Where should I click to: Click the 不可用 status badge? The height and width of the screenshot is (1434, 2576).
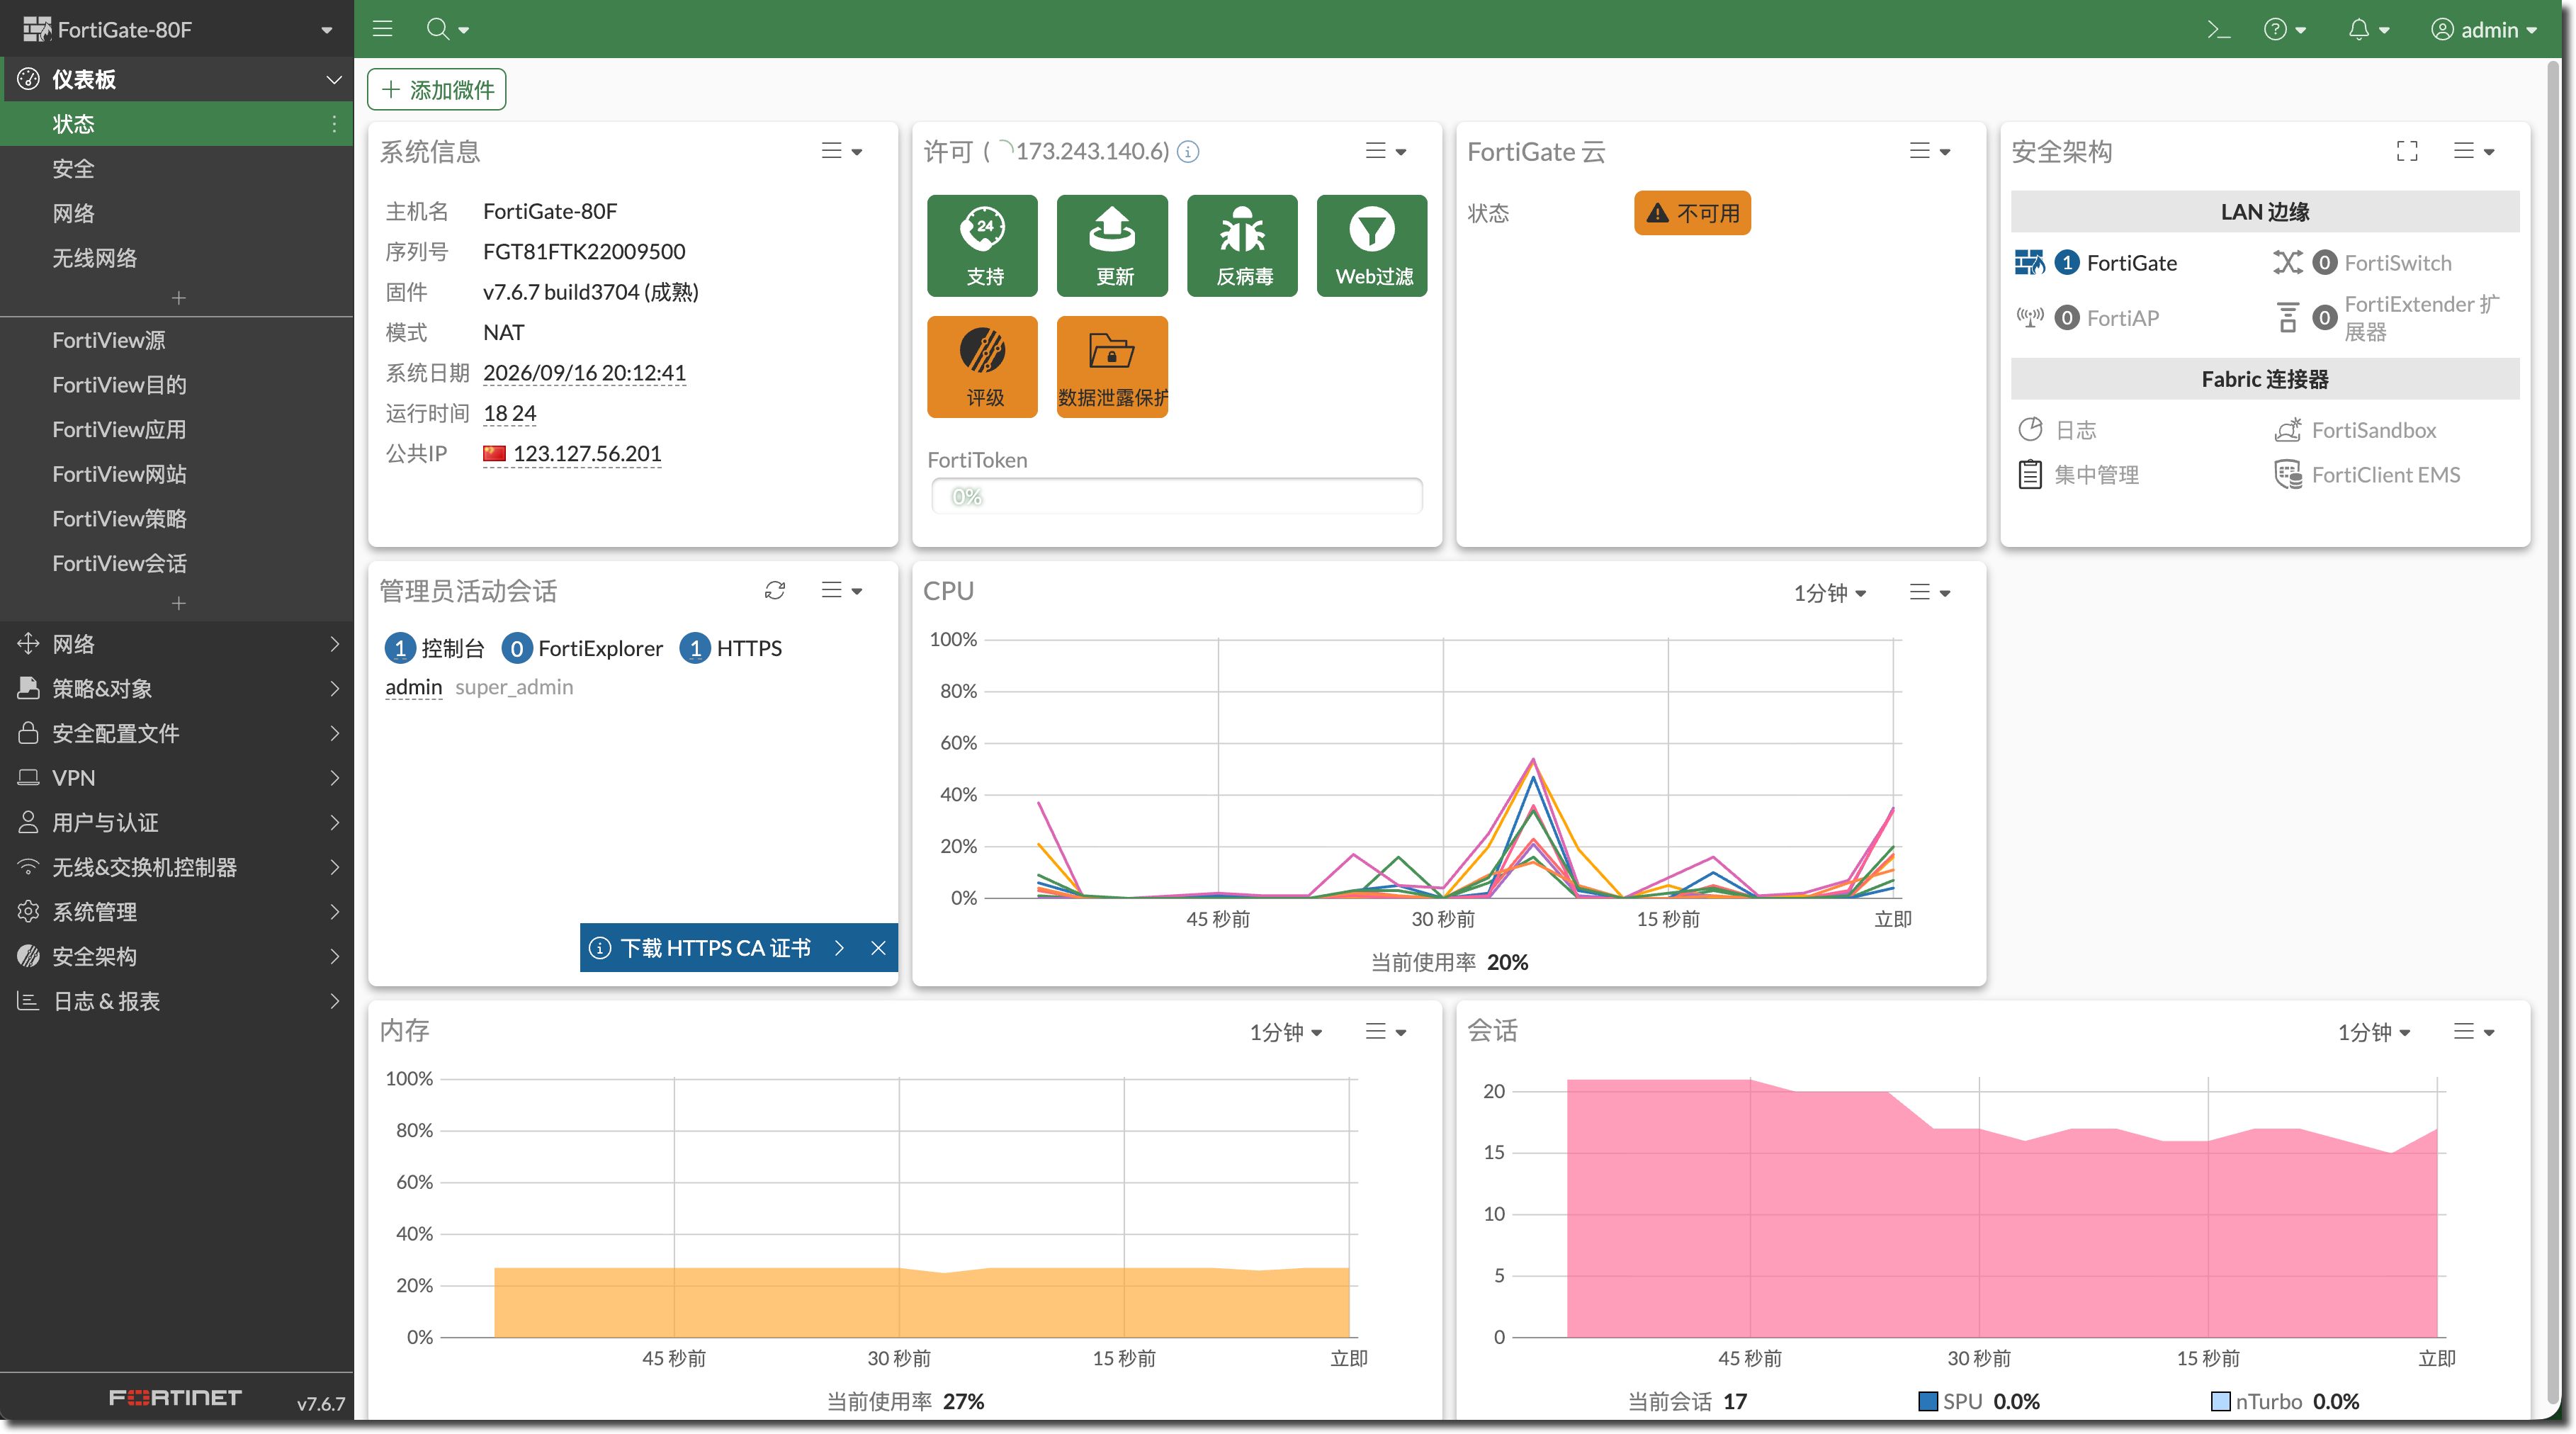(1692, 213)
